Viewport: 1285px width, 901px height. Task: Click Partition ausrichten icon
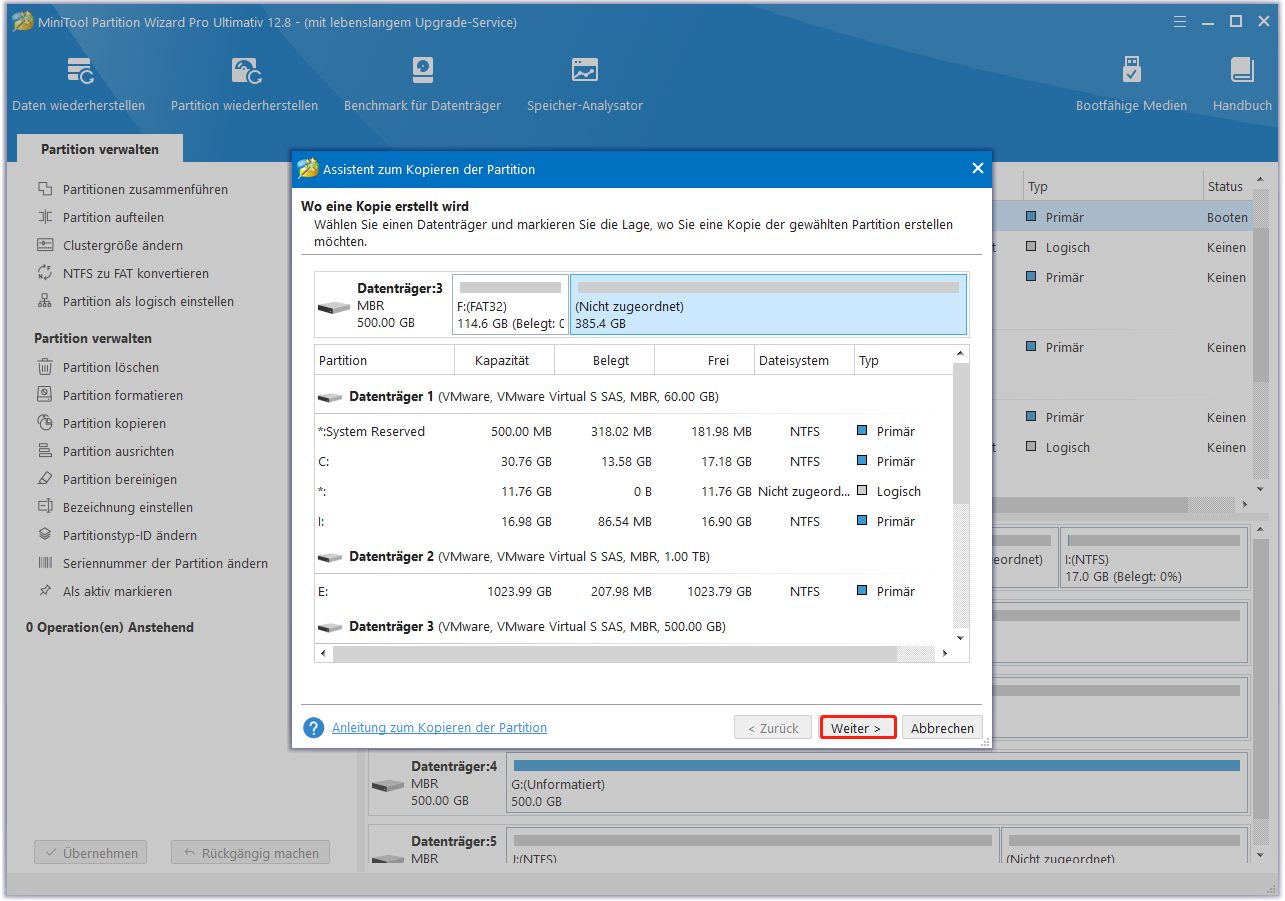pyautogui.click(x=45, y=451)
